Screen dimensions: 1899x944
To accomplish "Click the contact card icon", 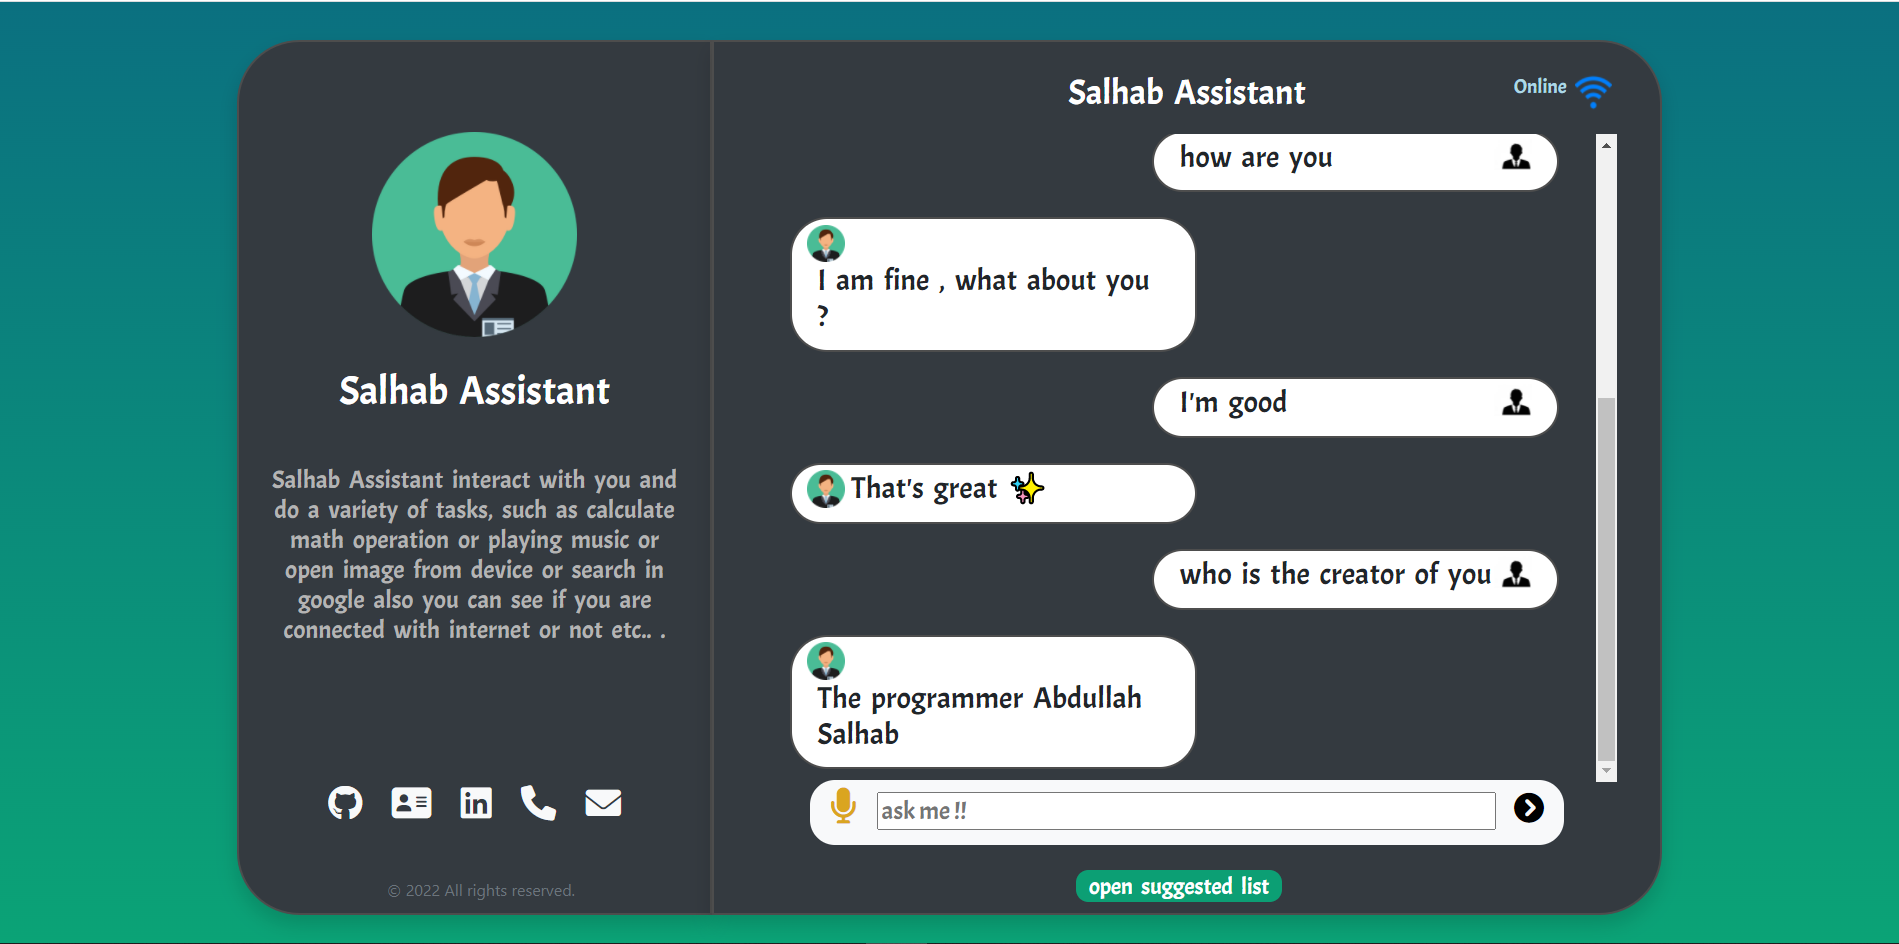I will tap(410, 802).
